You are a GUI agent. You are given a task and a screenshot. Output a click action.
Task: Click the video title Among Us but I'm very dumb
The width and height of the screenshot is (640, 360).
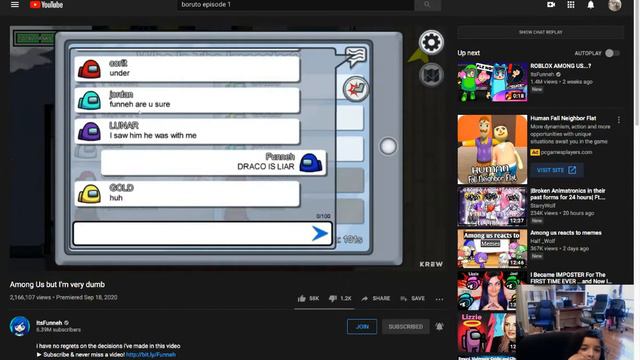57,284
